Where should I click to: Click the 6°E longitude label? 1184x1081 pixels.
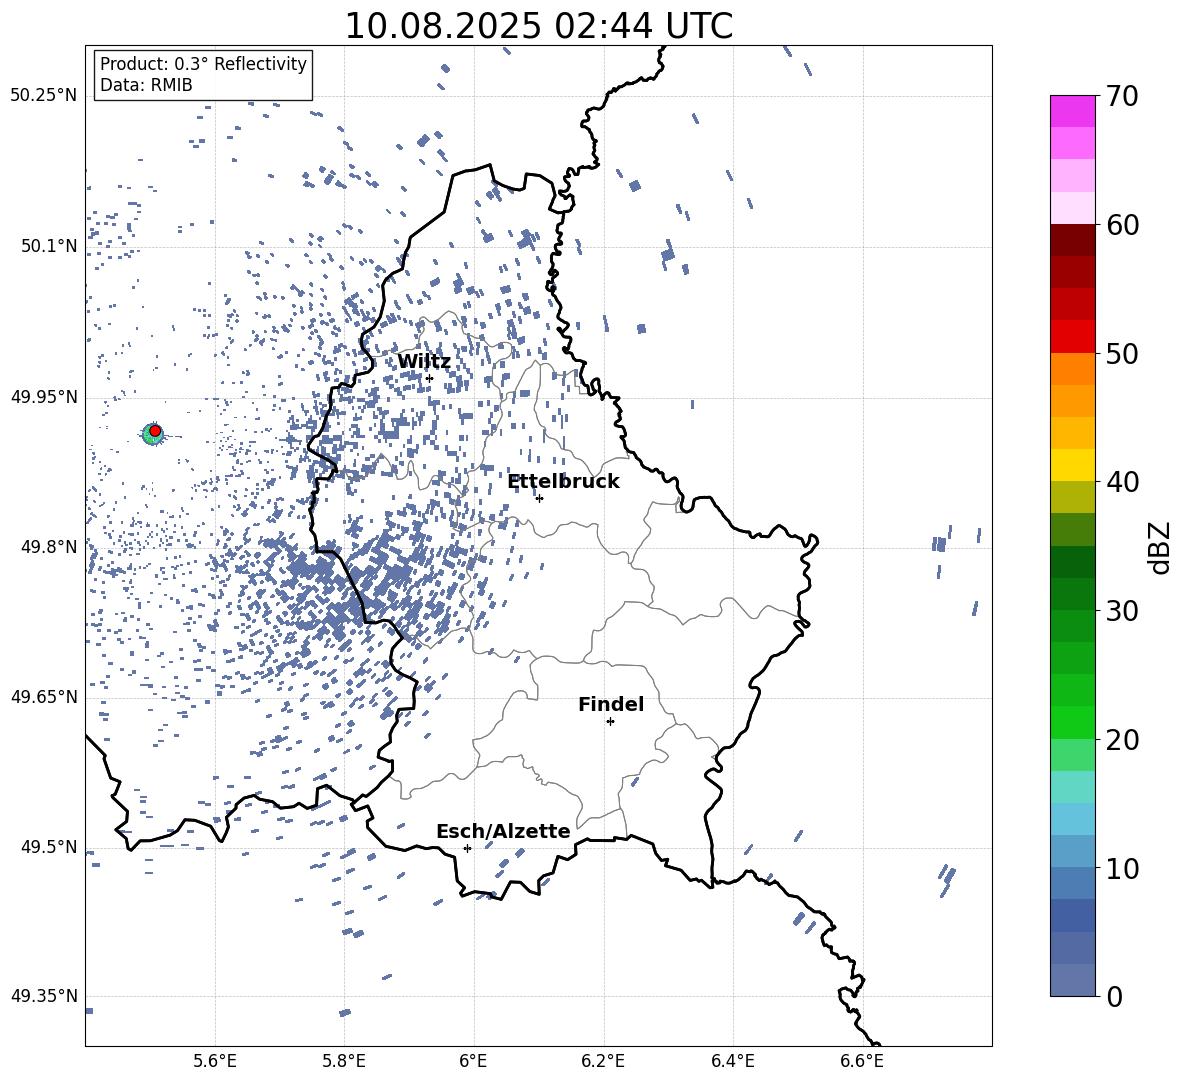pyautogui.click(x=473, y=1061)
